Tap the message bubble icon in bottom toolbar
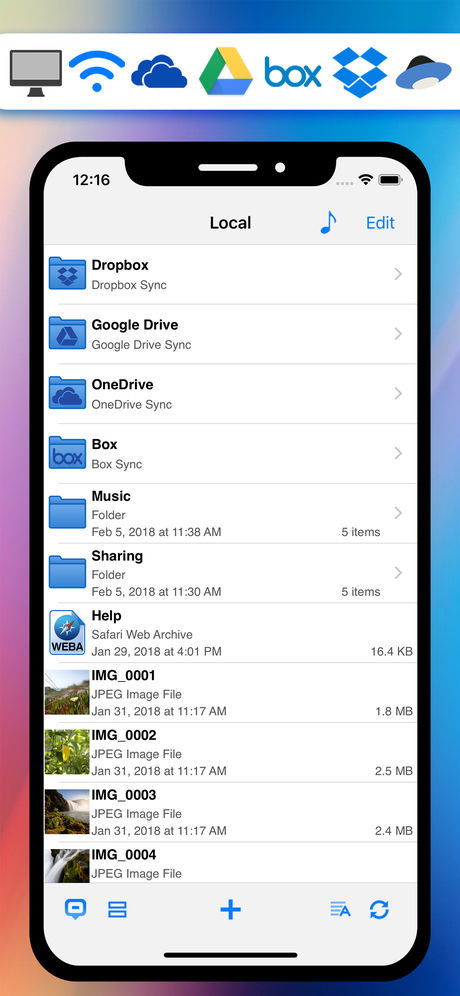Image resolution: width=460 pixels, height=996 pixels. click(x=76, y=910)
